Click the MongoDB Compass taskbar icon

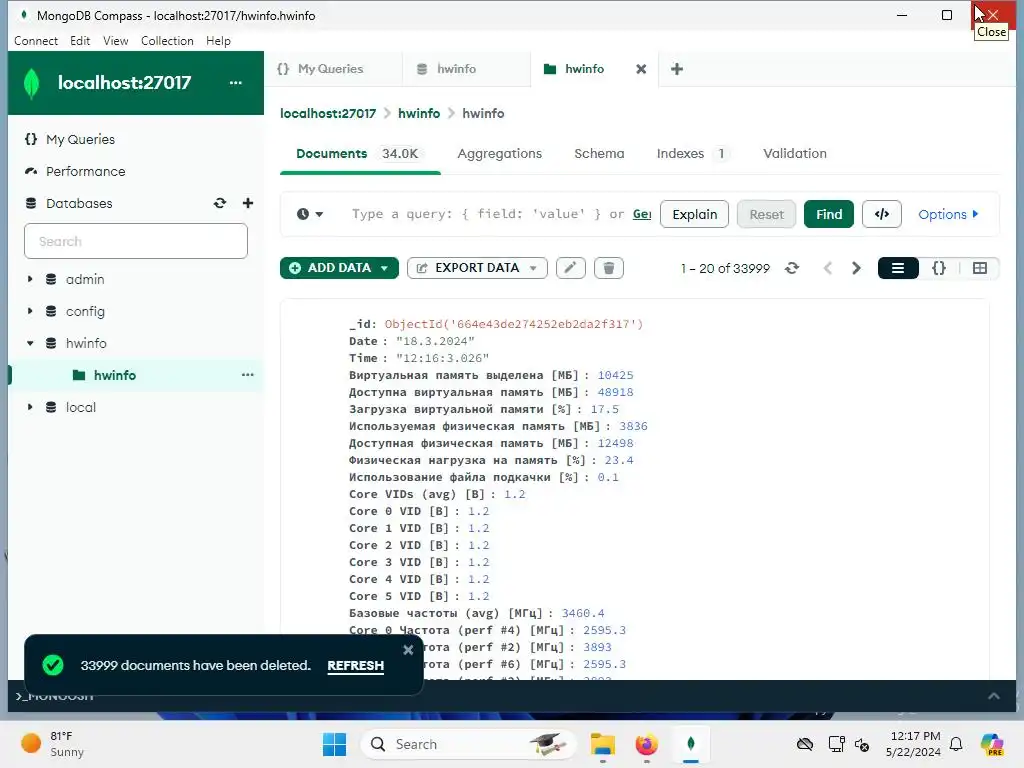pyautogui.click(x=690, y=744)
